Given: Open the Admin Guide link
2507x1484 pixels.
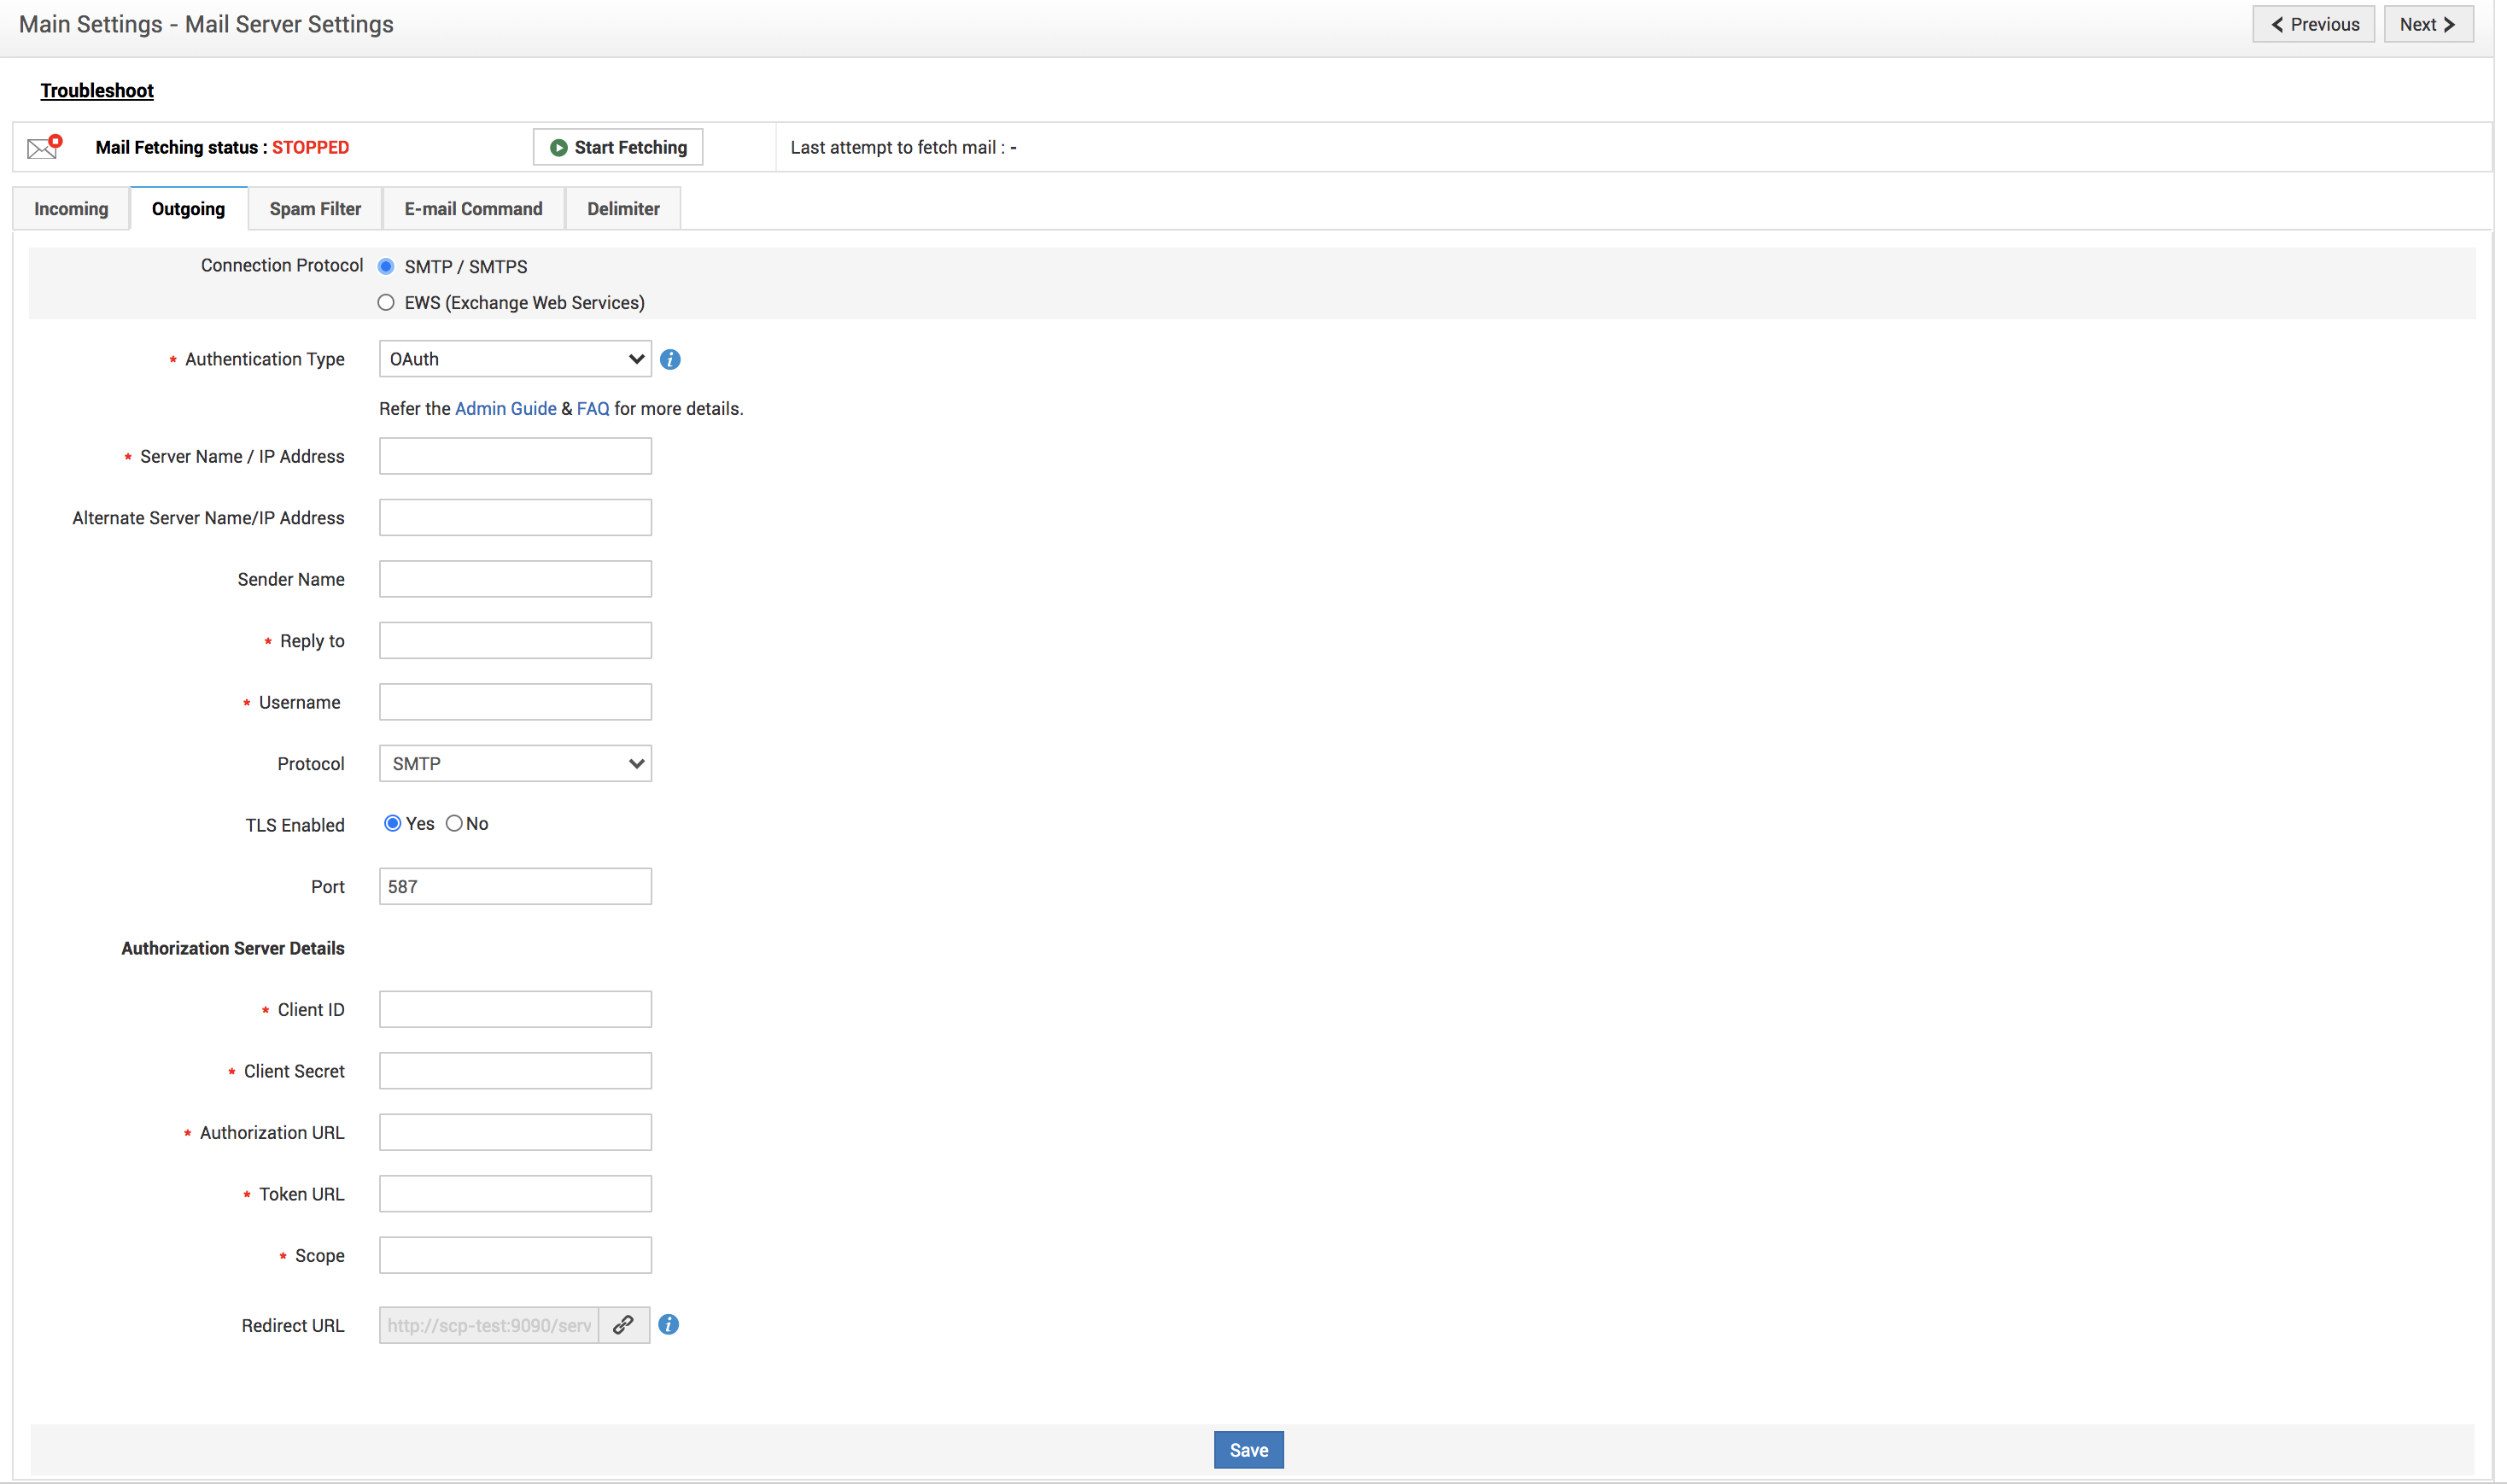Looking at the screenshot, I should pos(505,409).
